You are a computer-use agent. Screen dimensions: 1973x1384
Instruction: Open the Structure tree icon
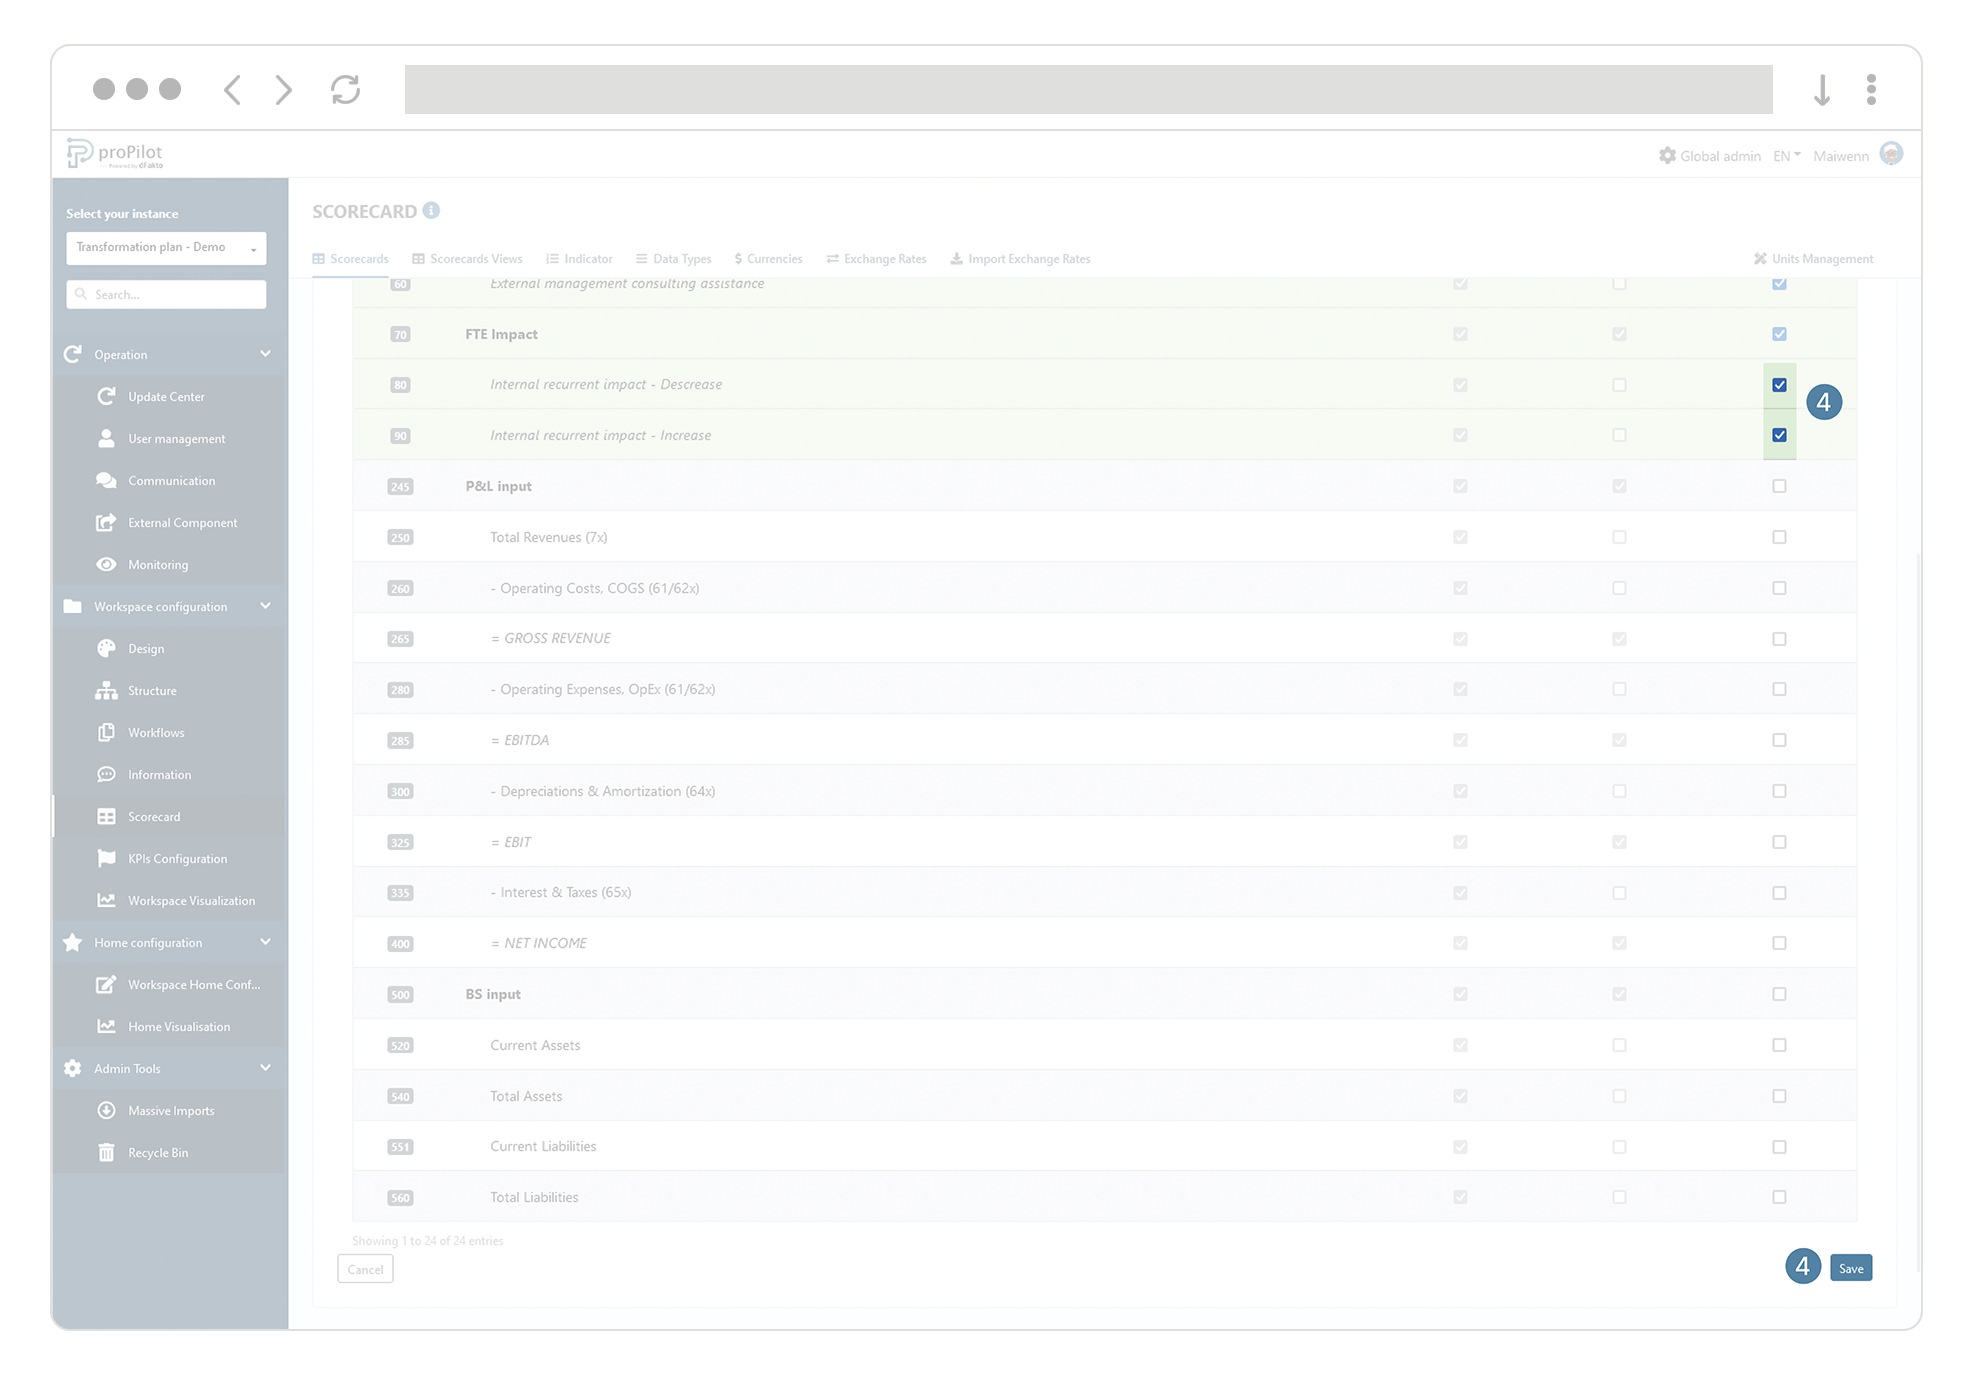pos(107,690)
